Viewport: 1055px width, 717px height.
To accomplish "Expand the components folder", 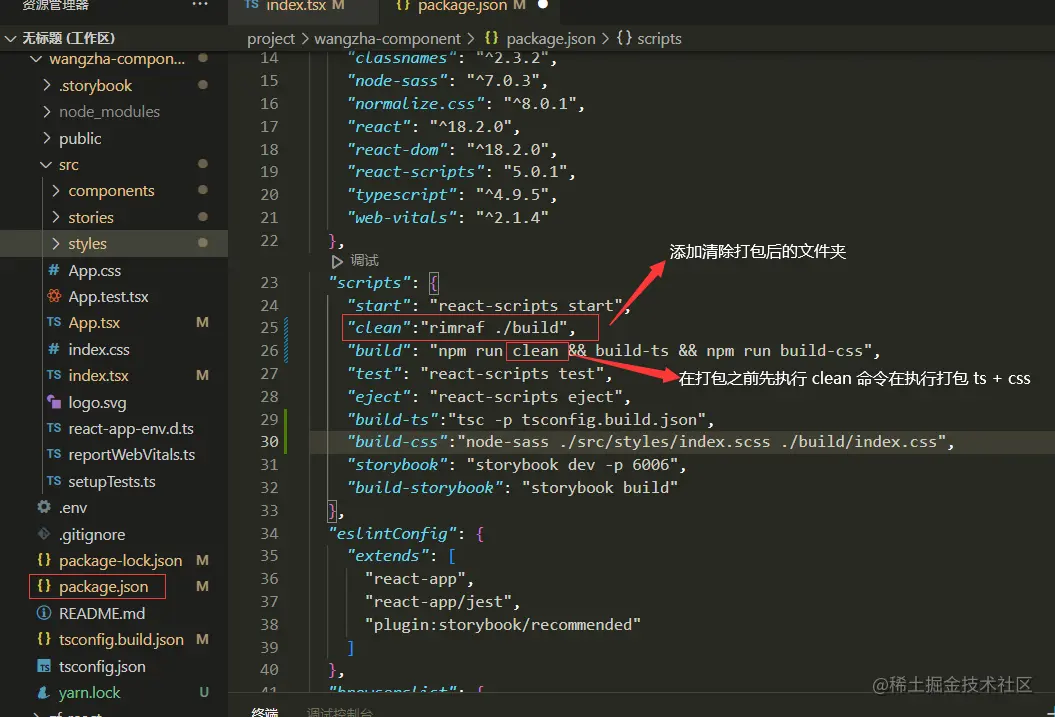I will tap(56, 191).
